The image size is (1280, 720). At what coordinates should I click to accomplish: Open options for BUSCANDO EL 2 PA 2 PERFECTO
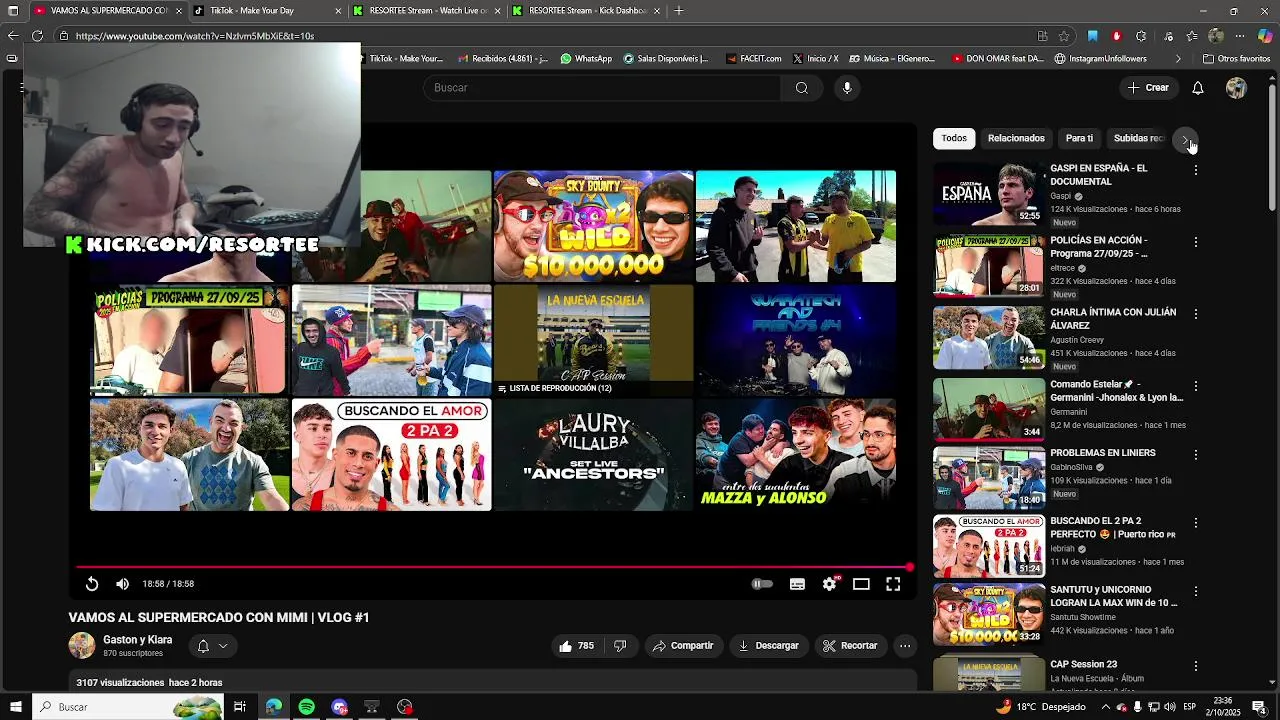tap(1195, 524)
